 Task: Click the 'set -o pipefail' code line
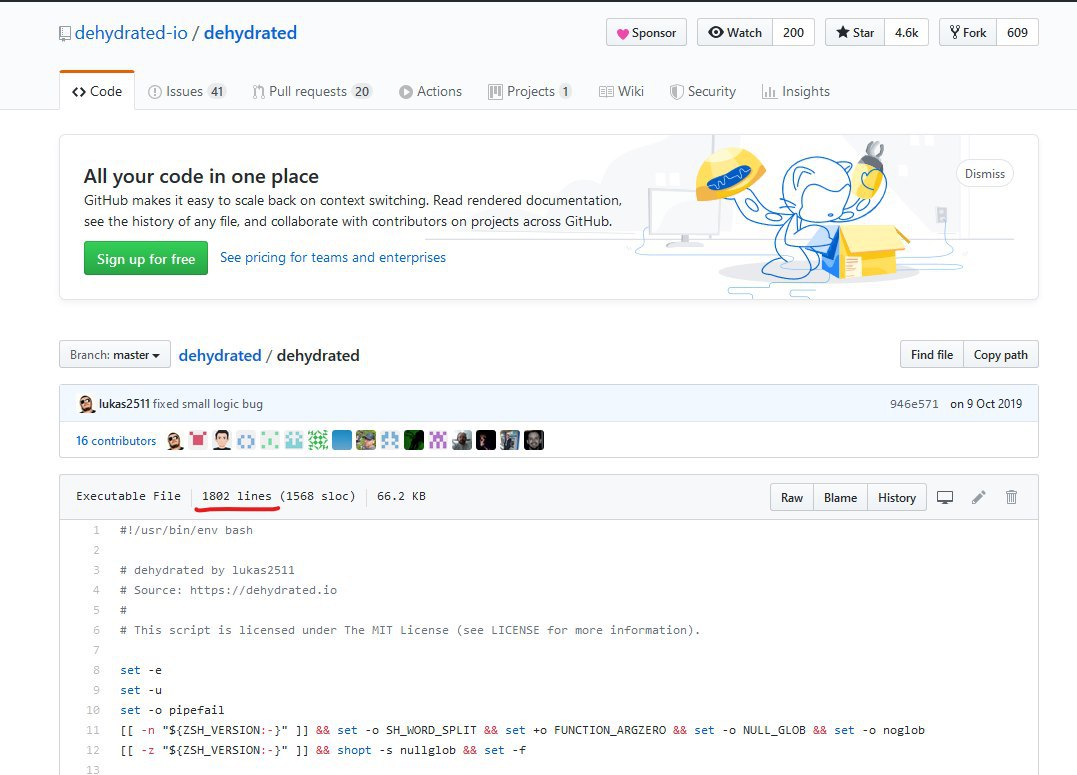pyautogui.click(x=172, y=710)
